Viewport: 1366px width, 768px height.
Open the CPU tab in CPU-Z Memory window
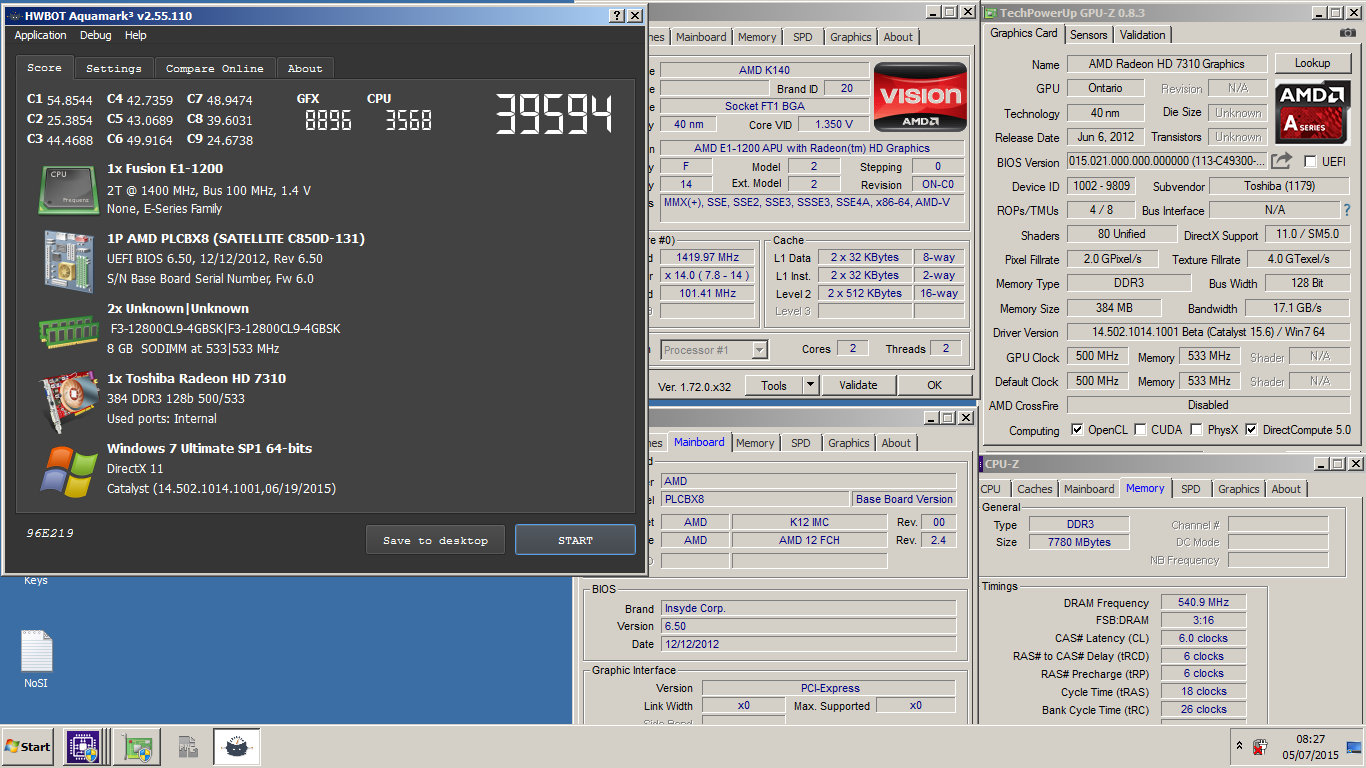pyautogui.click(x=990, y=489)
